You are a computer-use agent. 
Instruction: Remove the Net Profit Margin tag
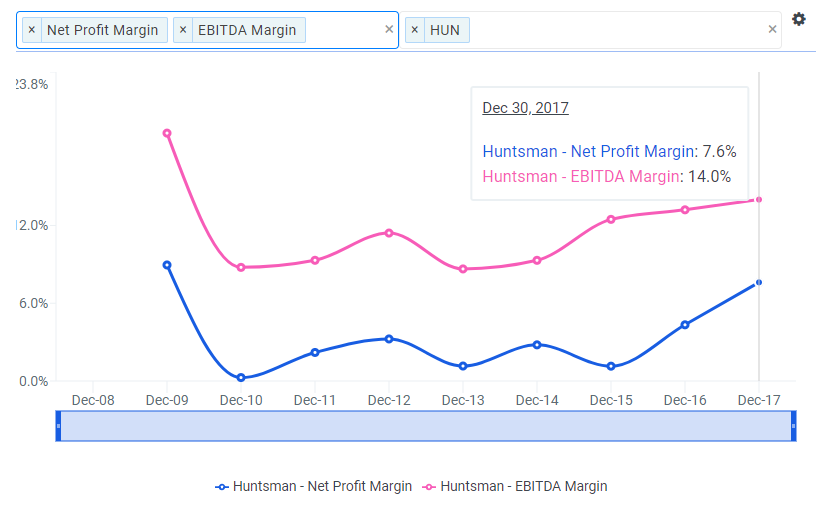(x=32, y=30)
